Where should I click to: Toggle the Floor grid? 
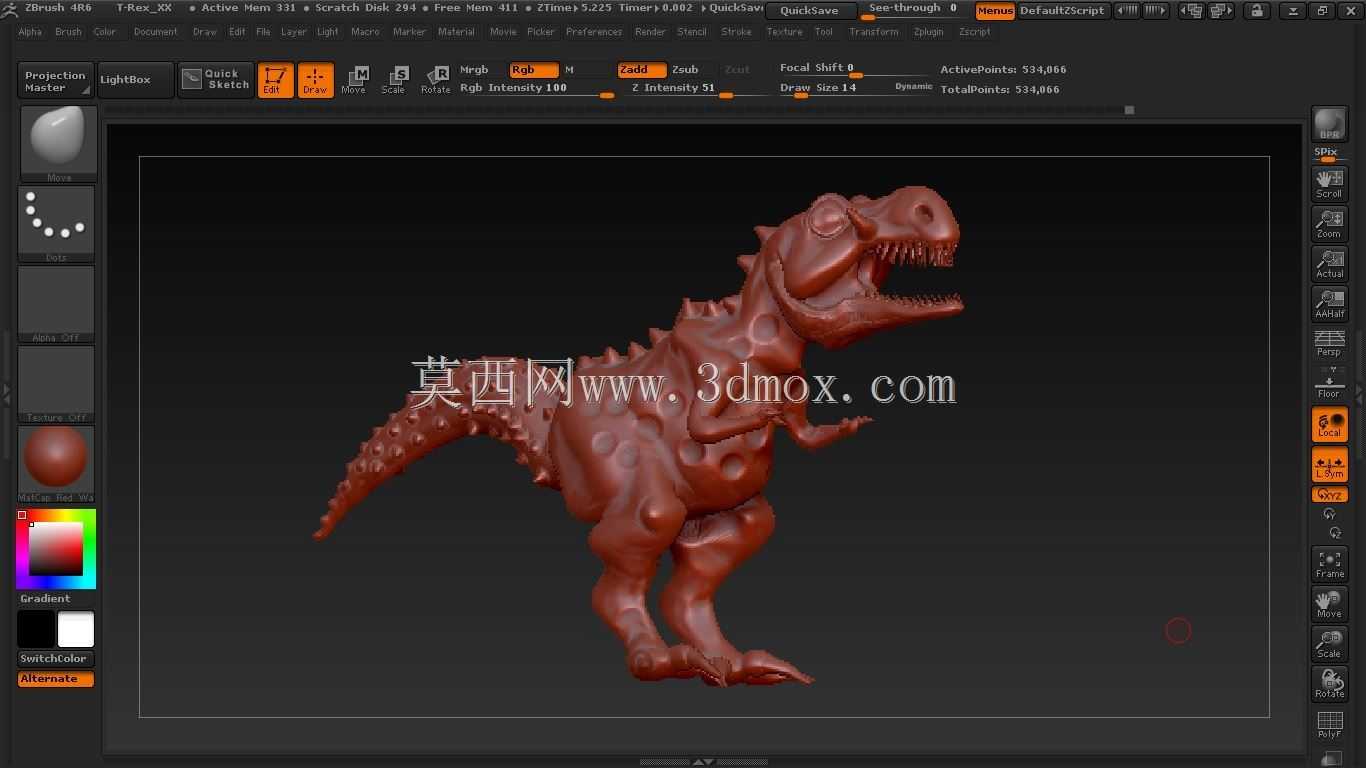[1329, 384]
